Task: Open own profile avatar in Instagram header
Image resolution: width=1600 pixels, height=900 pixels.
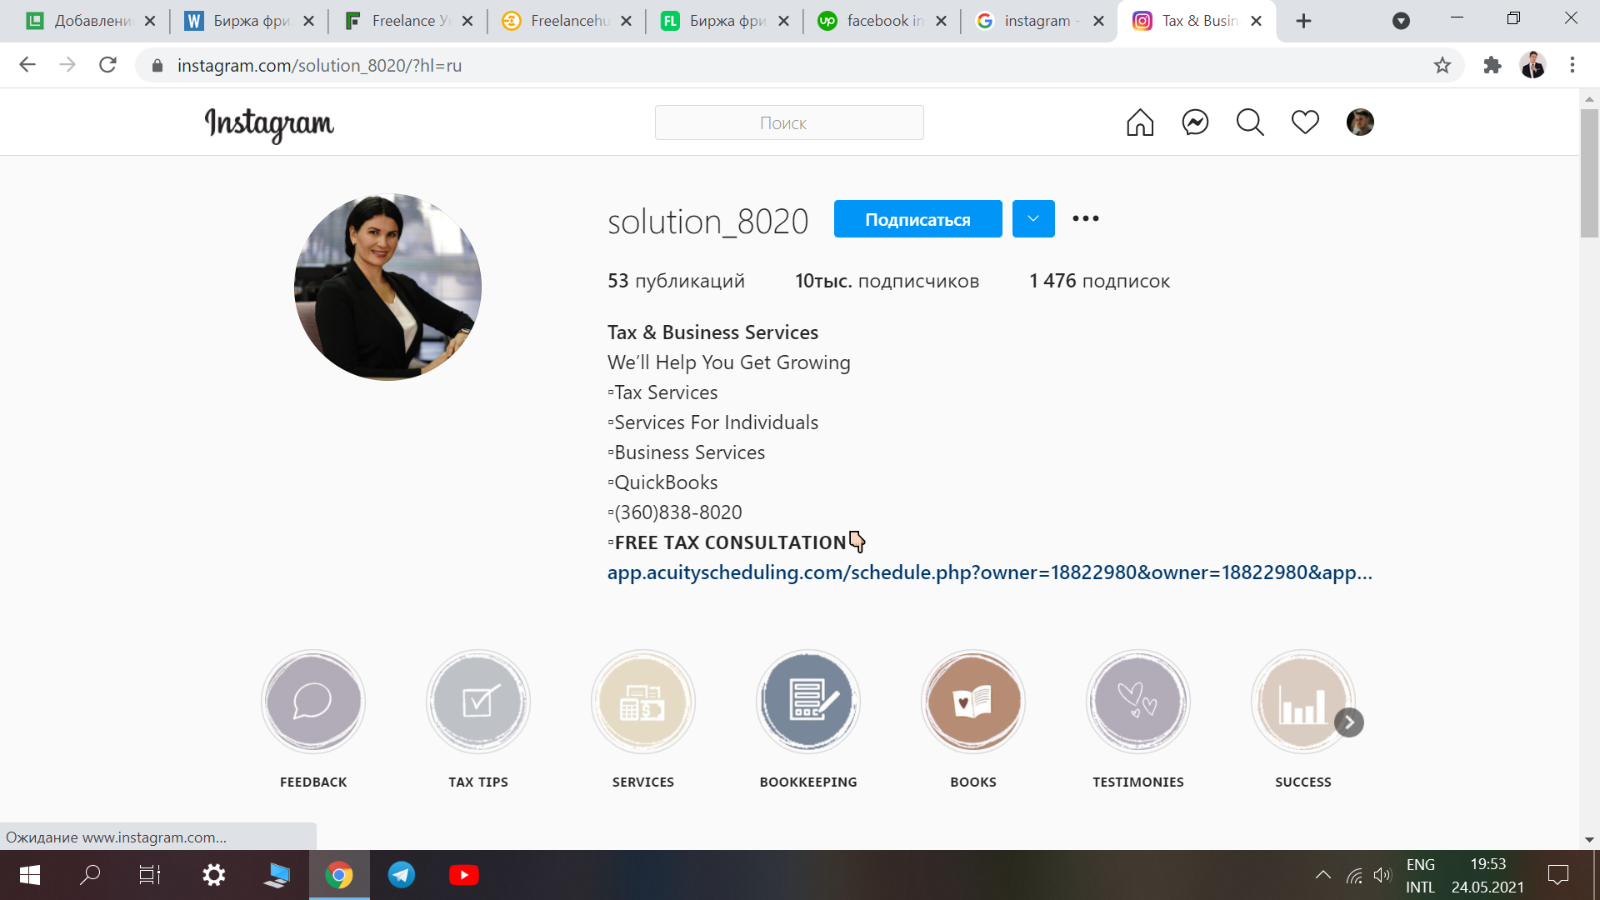Action: click(1360, 122)
